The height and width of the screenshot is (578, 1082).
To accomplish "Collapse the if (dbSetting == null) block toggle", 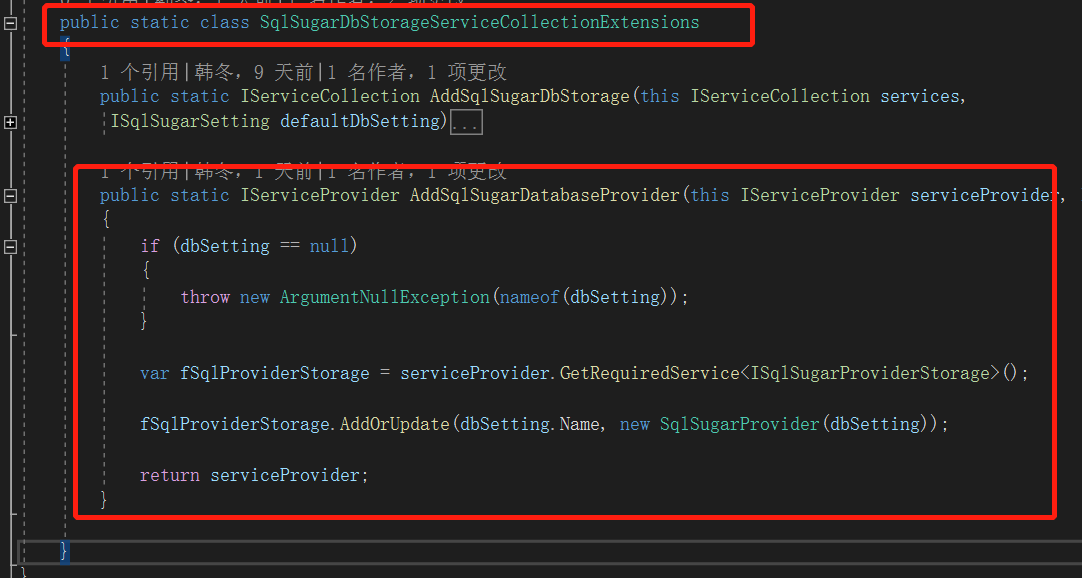I will pyautogui.click(x=10, y=246).
